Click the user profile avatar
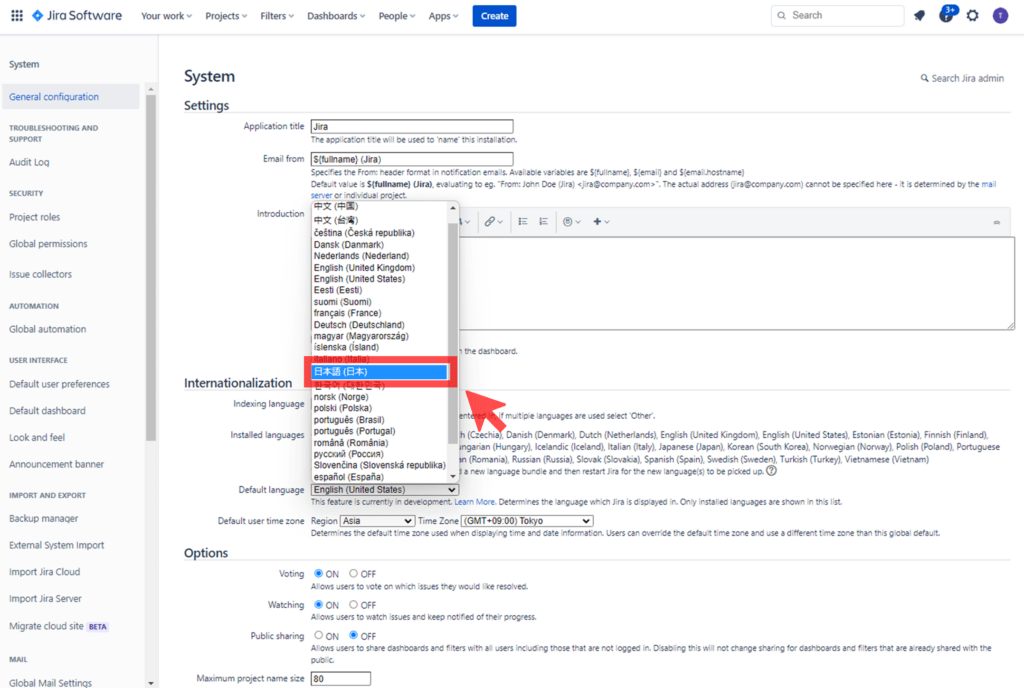The height and width of the screenshot is (688, 1024). [x=1000, y=16]
